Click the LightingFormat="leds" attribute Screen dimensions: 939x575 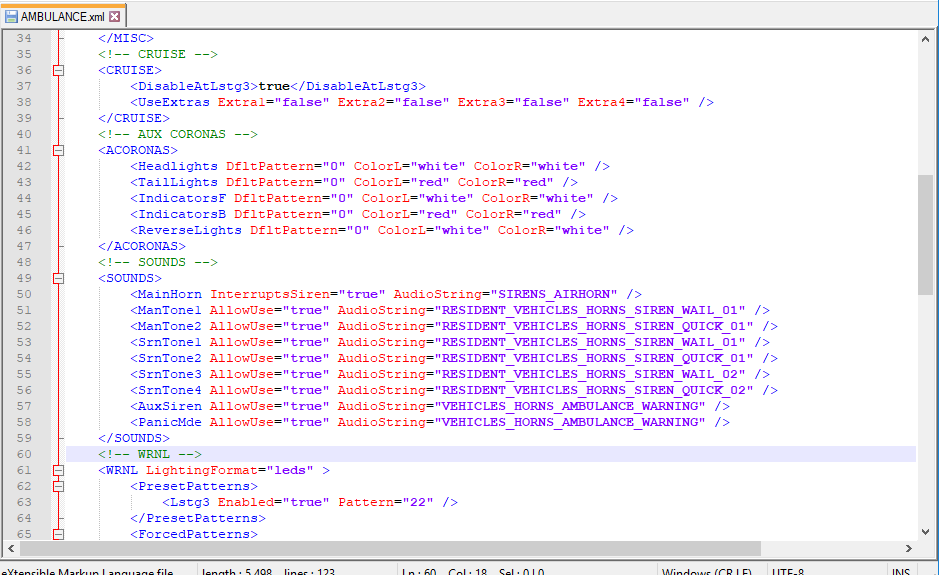point(230,470)
